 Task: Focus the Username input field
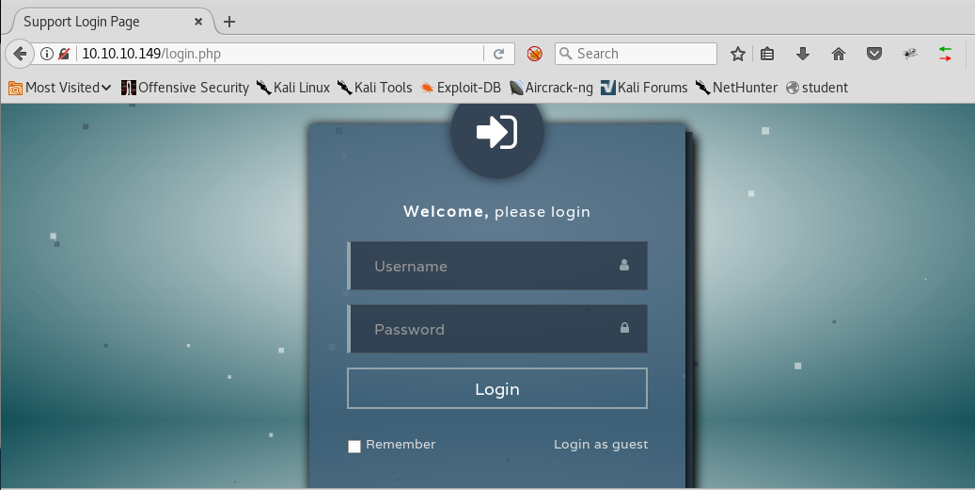pos(490,266)
